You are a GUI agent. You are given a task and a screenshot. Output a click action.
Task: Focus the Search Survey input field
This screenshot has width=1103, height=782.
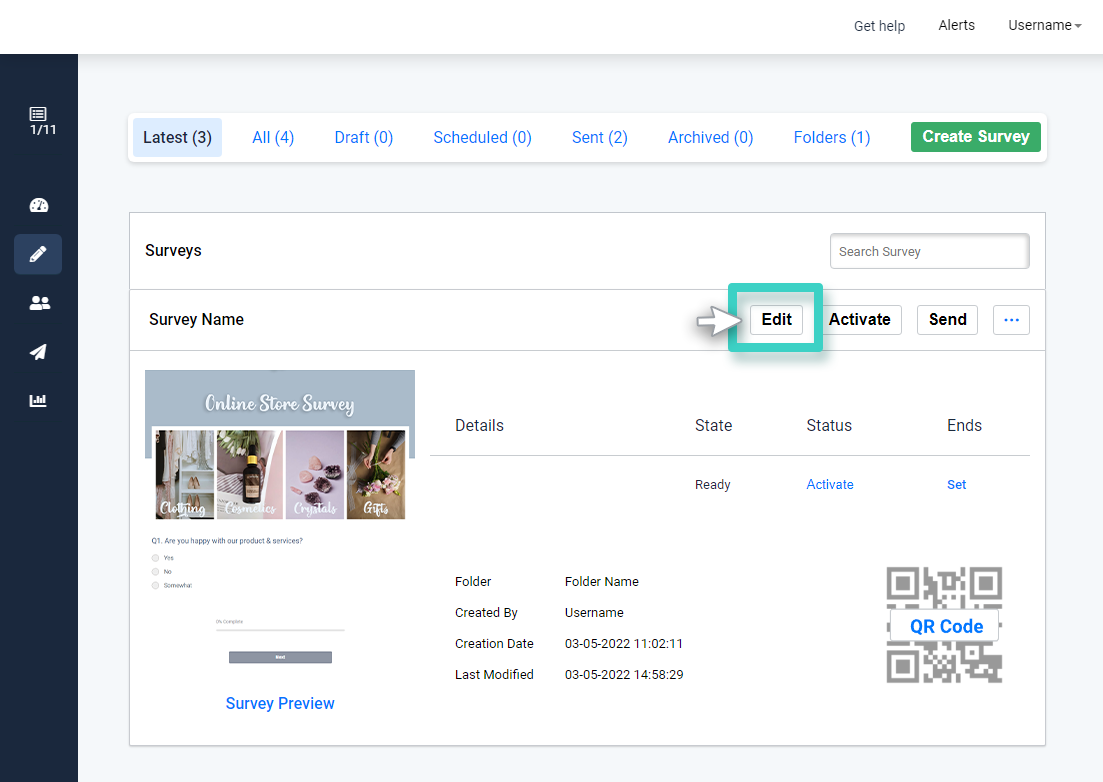pyautogui.click(x=929, y=251)
